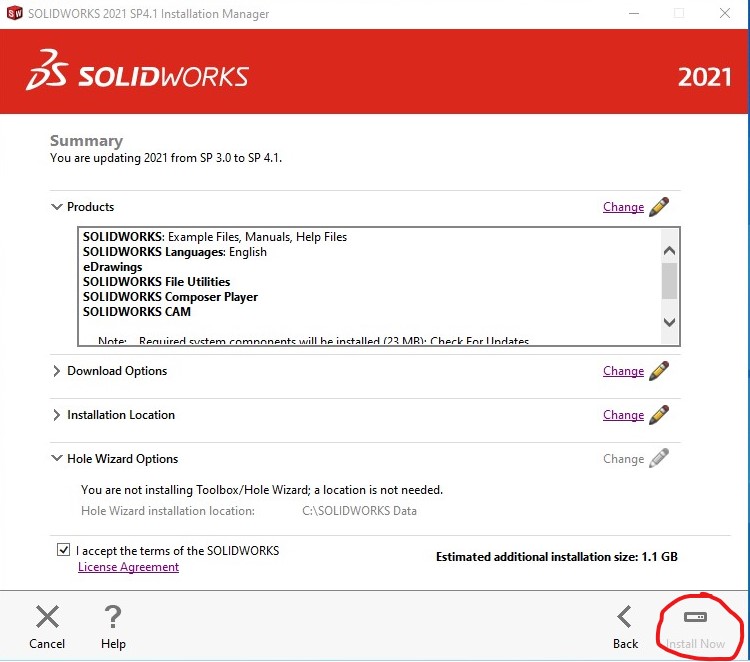
Task: Click the scroll up arrow in Products list
Action: [x=670, y=250]
